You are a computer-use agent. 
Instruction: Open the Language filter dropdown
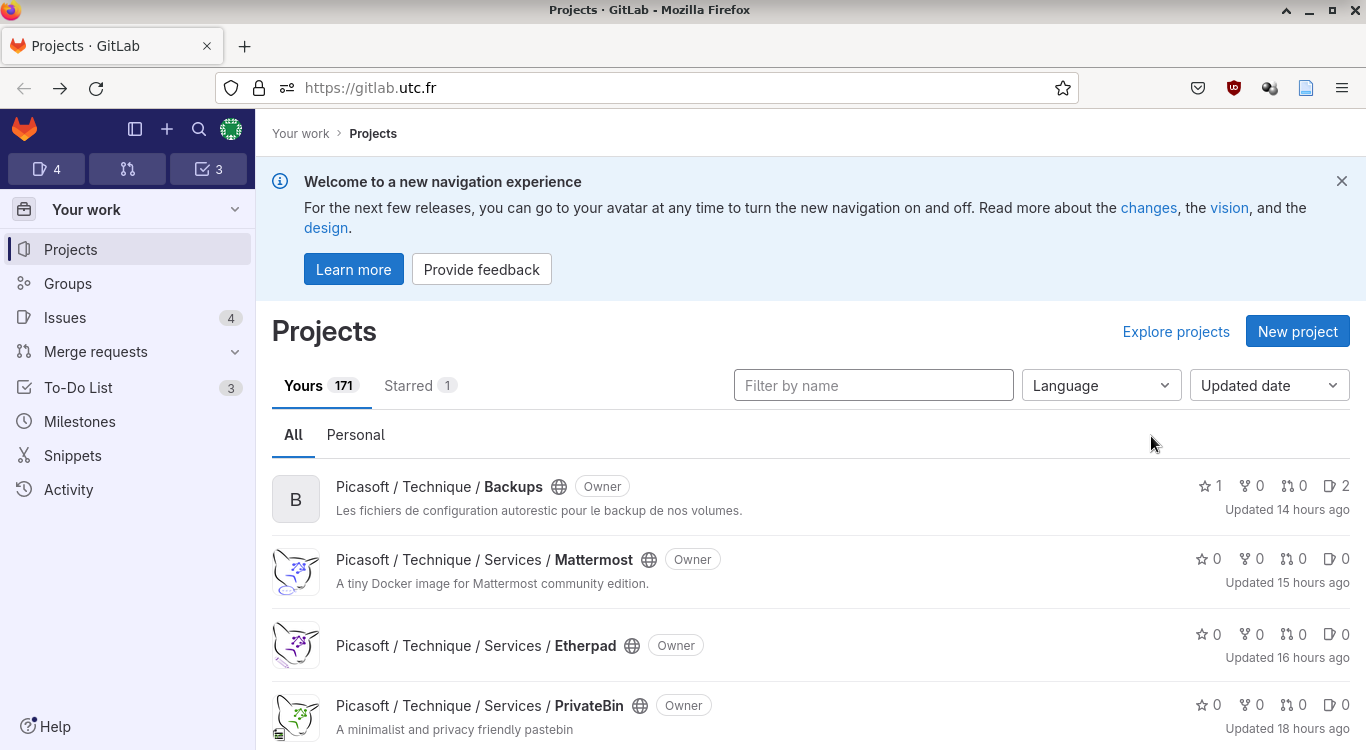pos(1101,385)
